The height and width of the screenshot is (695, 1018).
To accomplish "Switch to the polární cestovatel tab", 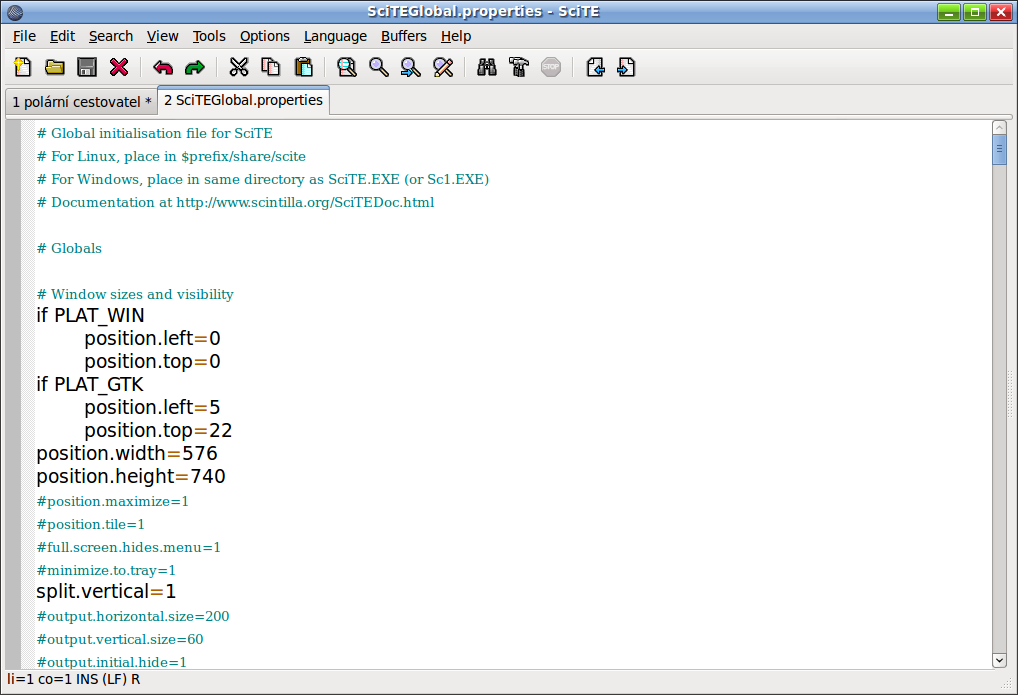I will [x=82, y=102].
